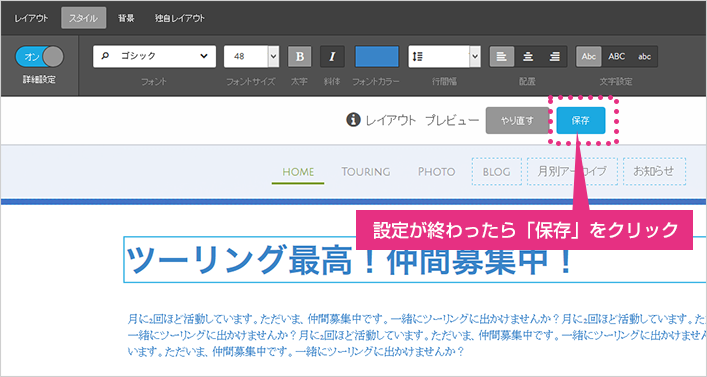The height and width of the screenshot is (377, 707).
Task: Switch to the スタイル tab
Action: (83, 18)
